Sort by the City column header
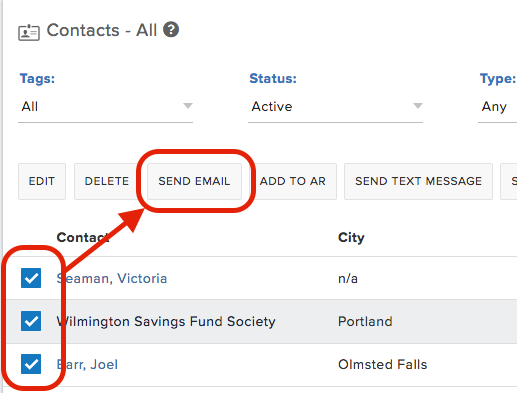 351,238
